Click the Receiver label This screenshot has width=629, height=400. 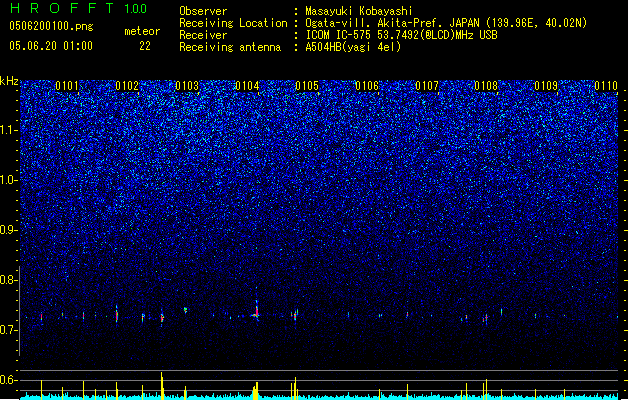[203, 35]
